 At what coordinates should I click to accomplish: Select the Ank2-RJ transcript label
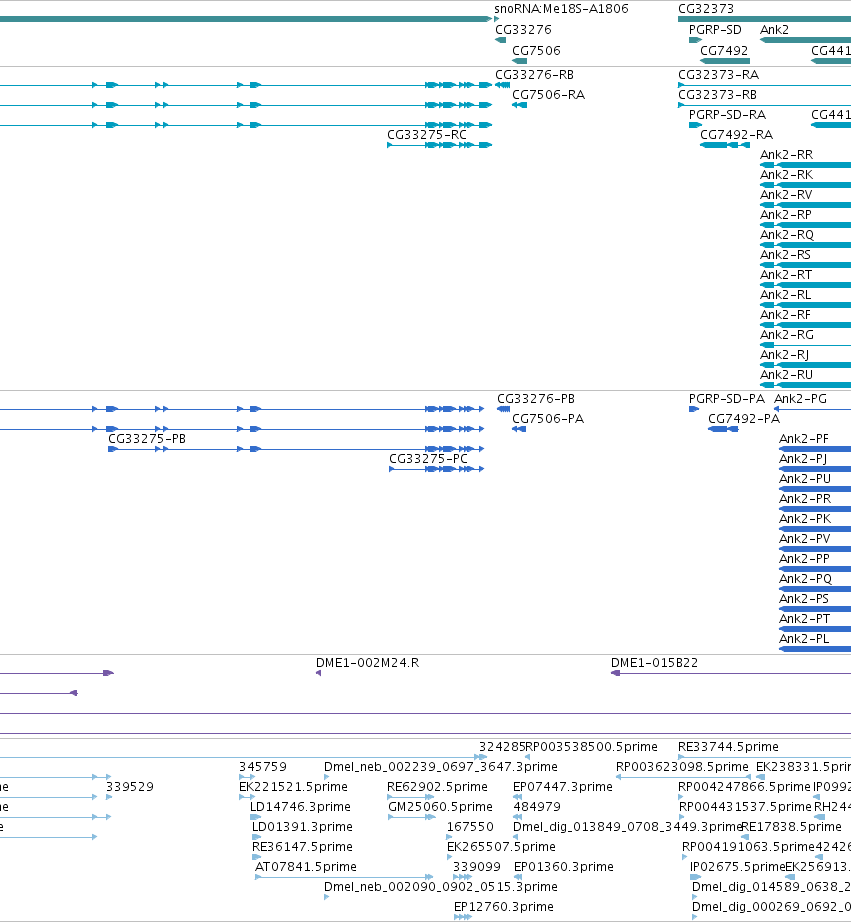[784, 355]
